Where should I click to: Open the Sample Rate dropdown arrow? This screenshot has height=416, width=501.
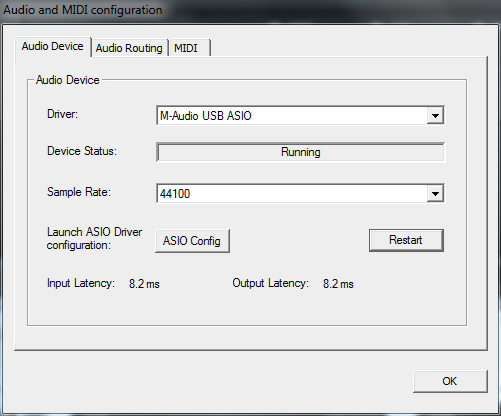(435, 193)
